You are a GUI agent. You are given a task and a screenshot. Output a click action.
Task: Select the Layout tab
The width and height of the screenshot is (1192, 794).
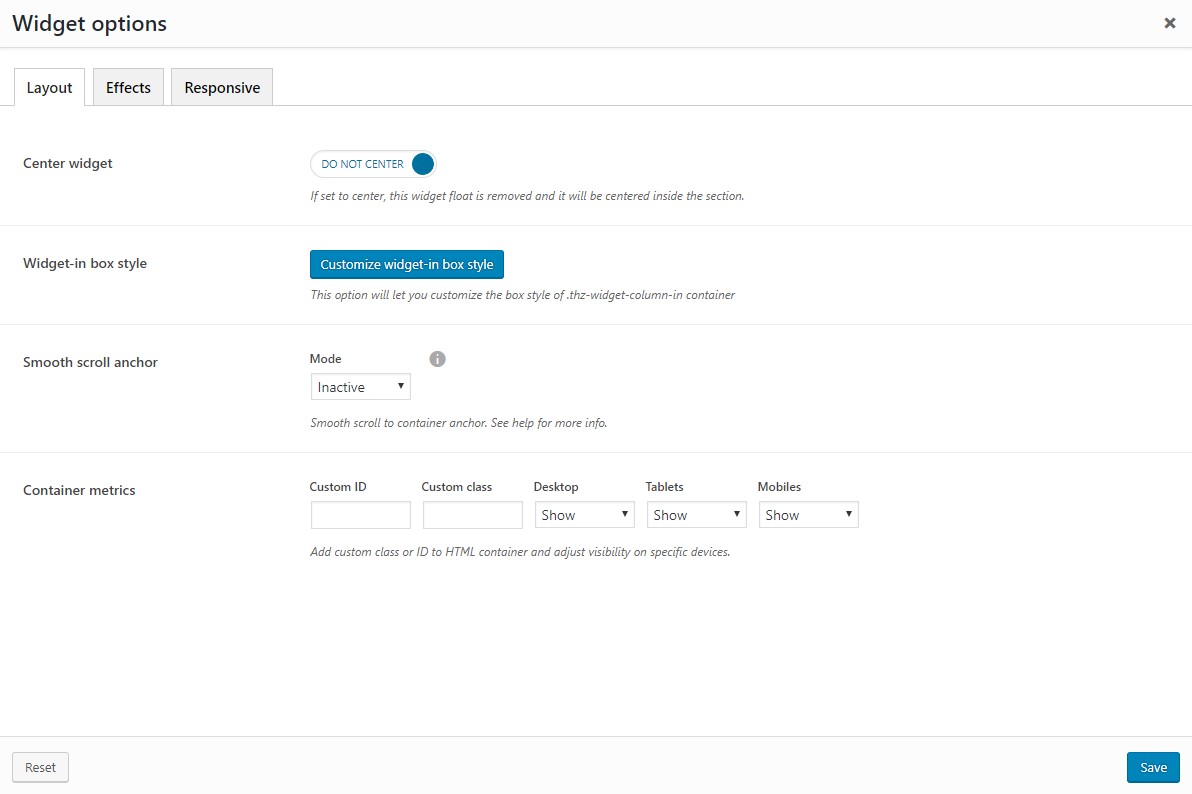coord(49,87)
